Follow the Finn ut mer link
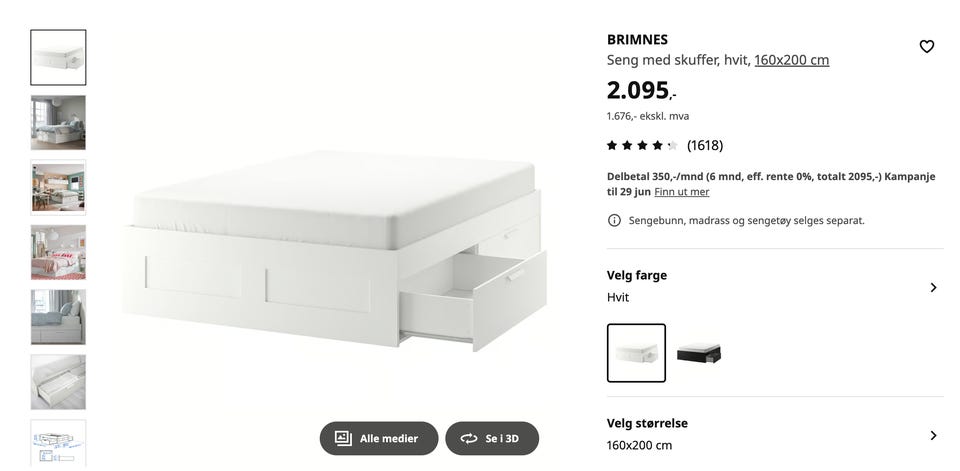The image size is (960, 471). 681,192
